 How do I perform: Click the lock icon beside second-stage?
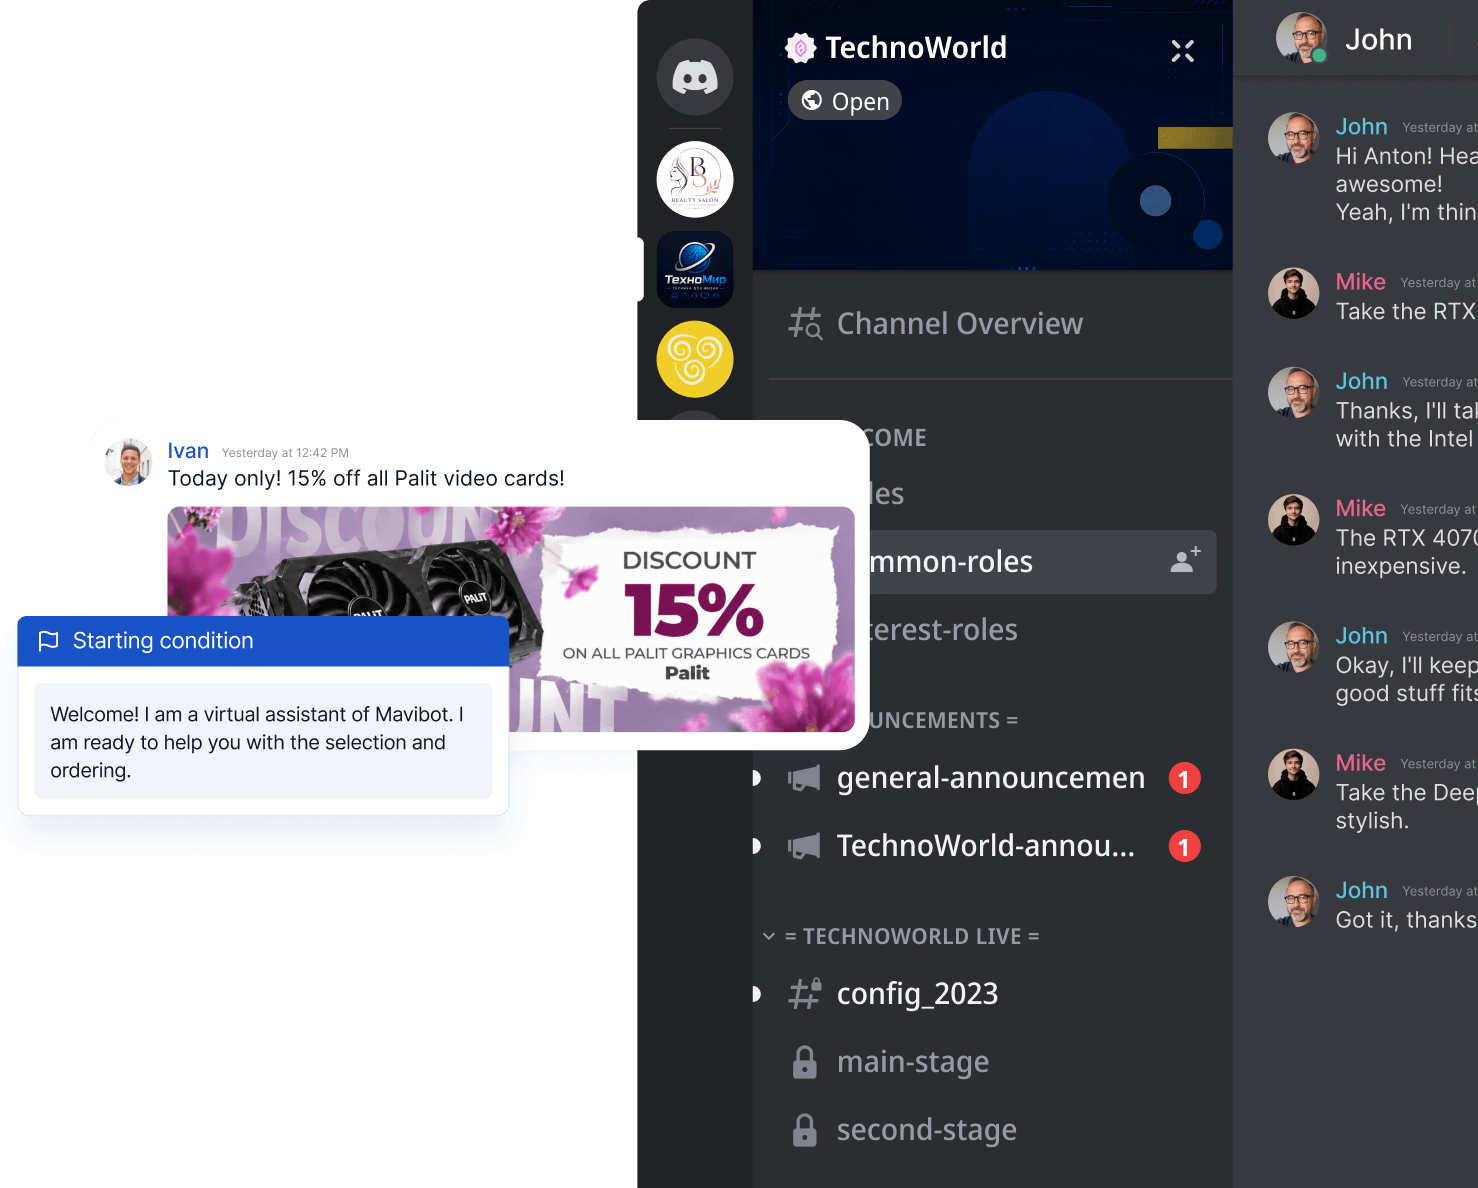(805, 1130)
